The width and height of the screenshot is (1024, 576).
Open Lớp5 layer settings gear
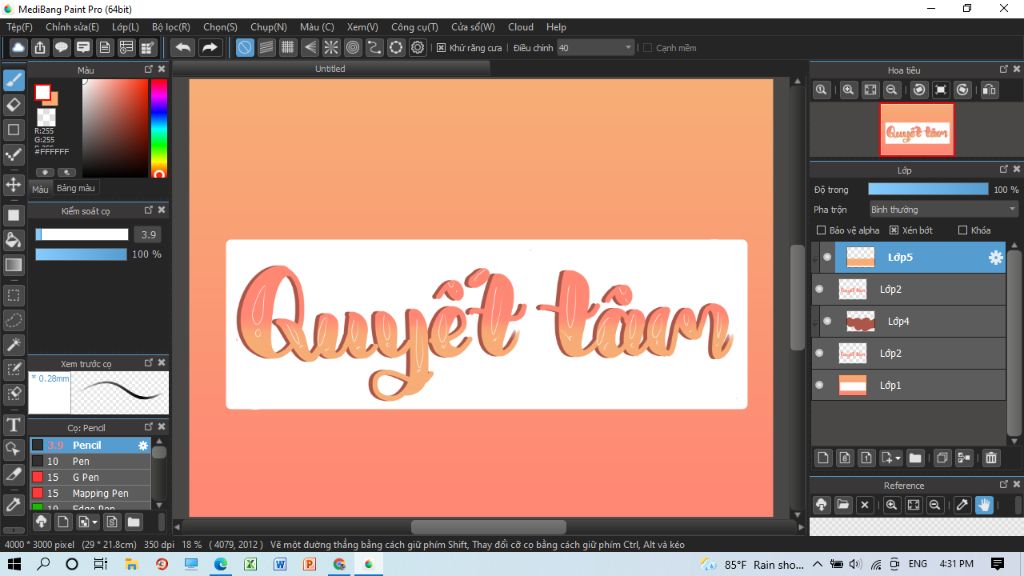click(995, 257)
